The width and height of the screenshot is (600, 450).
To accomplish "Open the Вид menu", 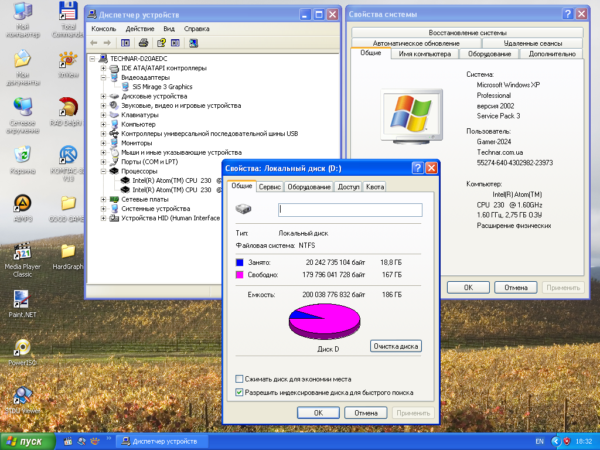I will pos(169,29).
